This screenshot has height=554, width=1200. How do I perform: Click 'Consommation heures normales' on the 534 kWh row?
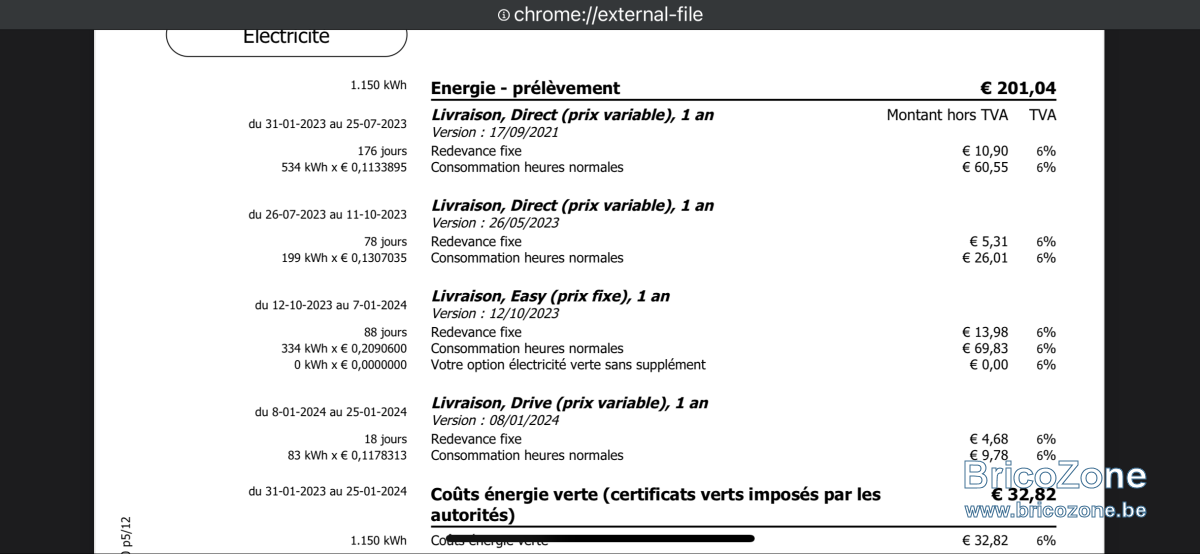[x=527, y=167]
